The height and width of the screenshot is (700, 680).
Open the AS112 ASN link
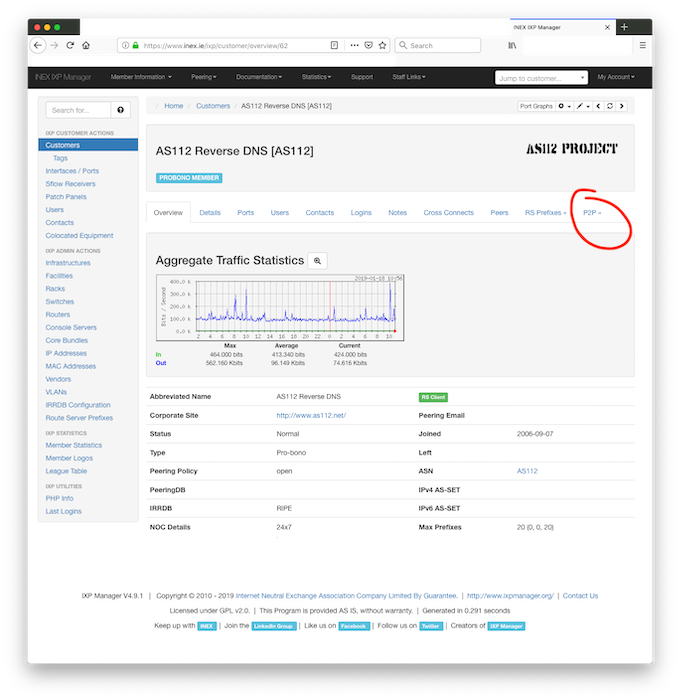click(527, 471)
